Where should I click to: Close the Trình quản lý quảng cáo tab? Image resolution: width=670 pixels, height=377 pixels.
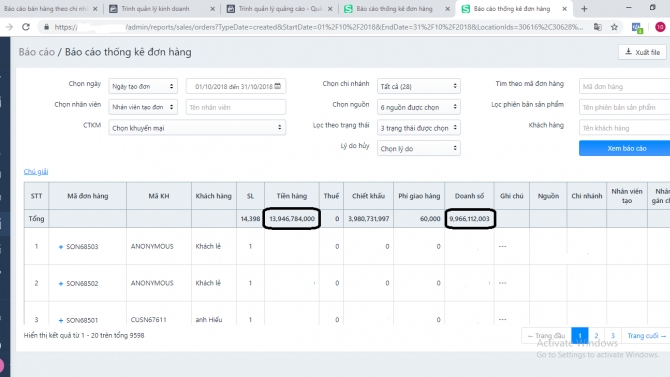tap(330, 9)
